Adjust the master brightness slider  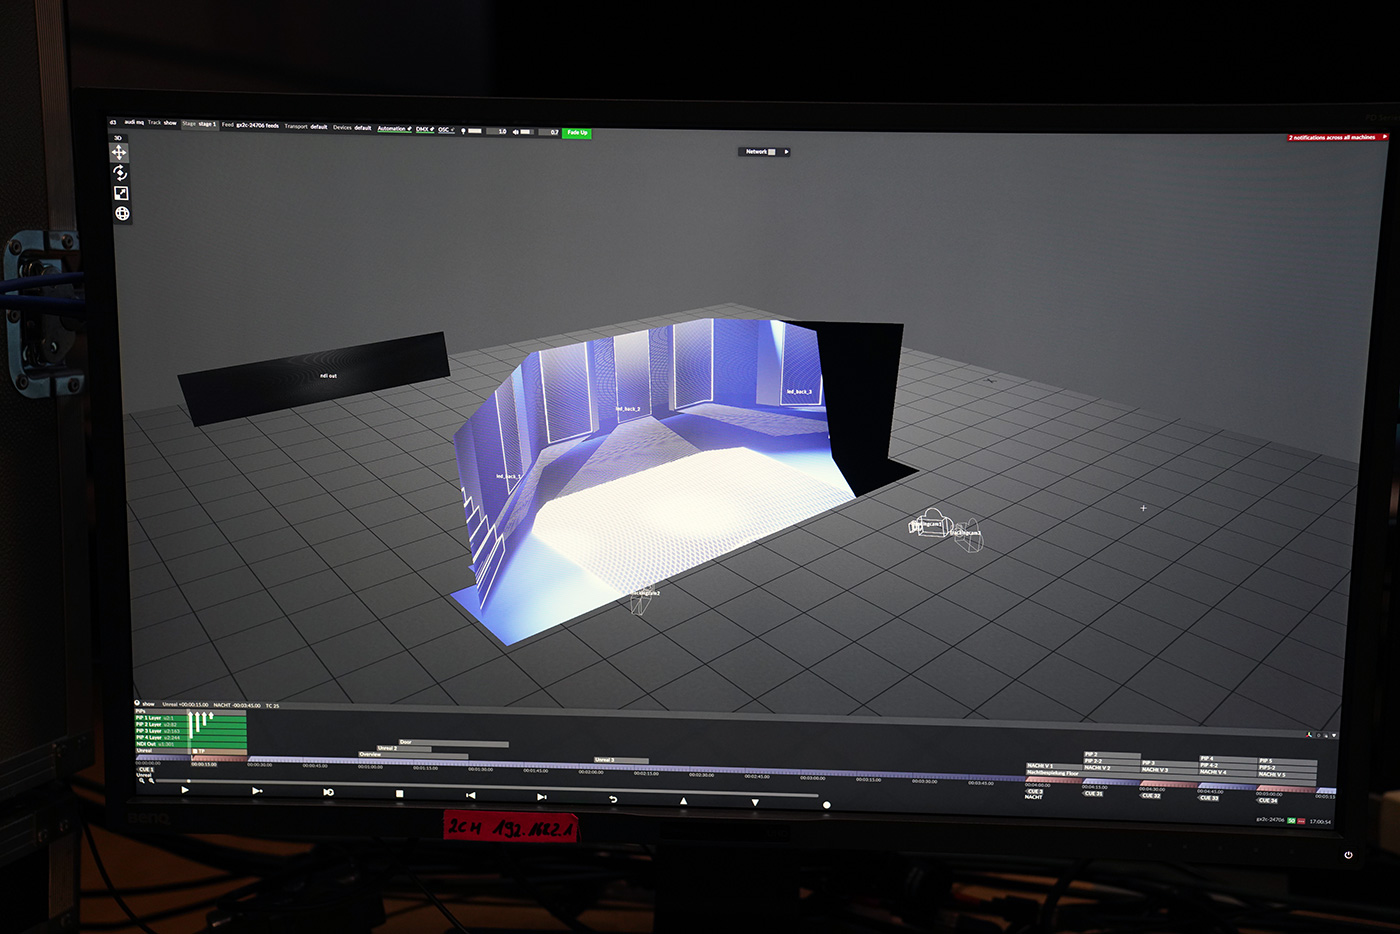tap(476, 131)
